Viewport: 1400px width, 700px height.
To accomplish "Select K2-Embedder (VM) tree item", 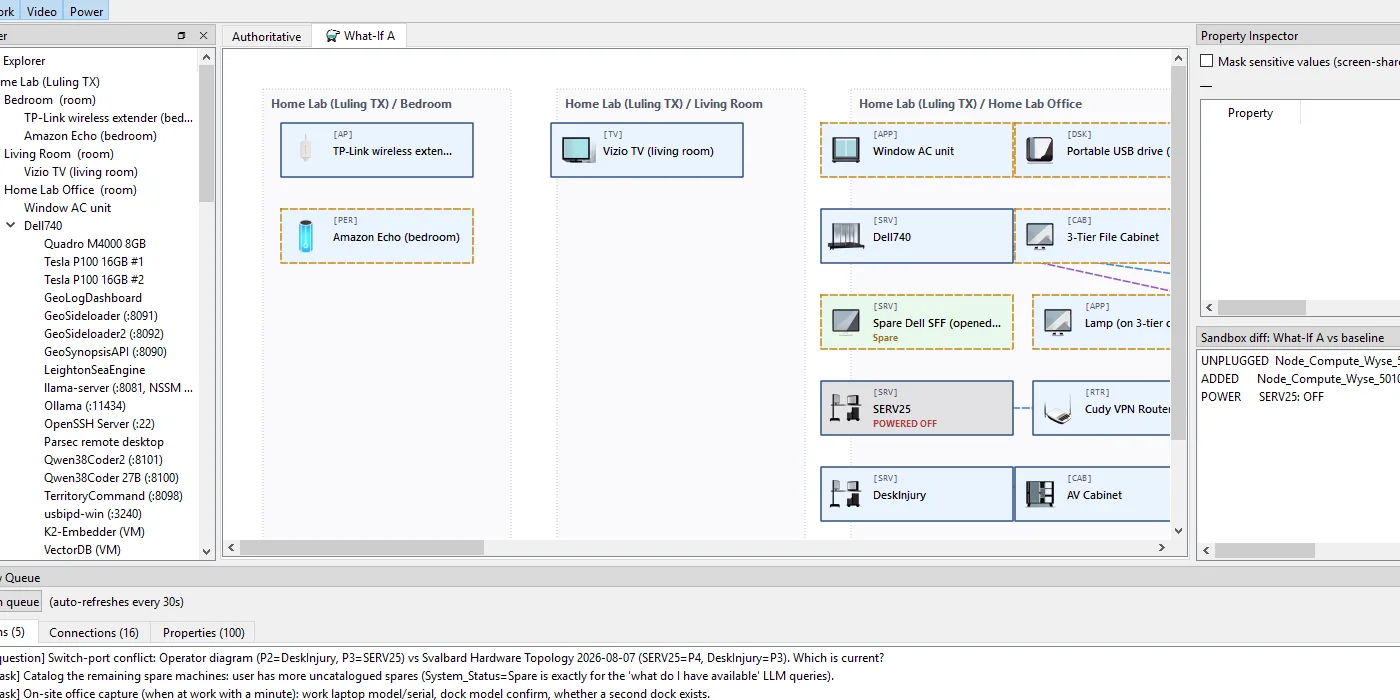I will click(95, 532).
